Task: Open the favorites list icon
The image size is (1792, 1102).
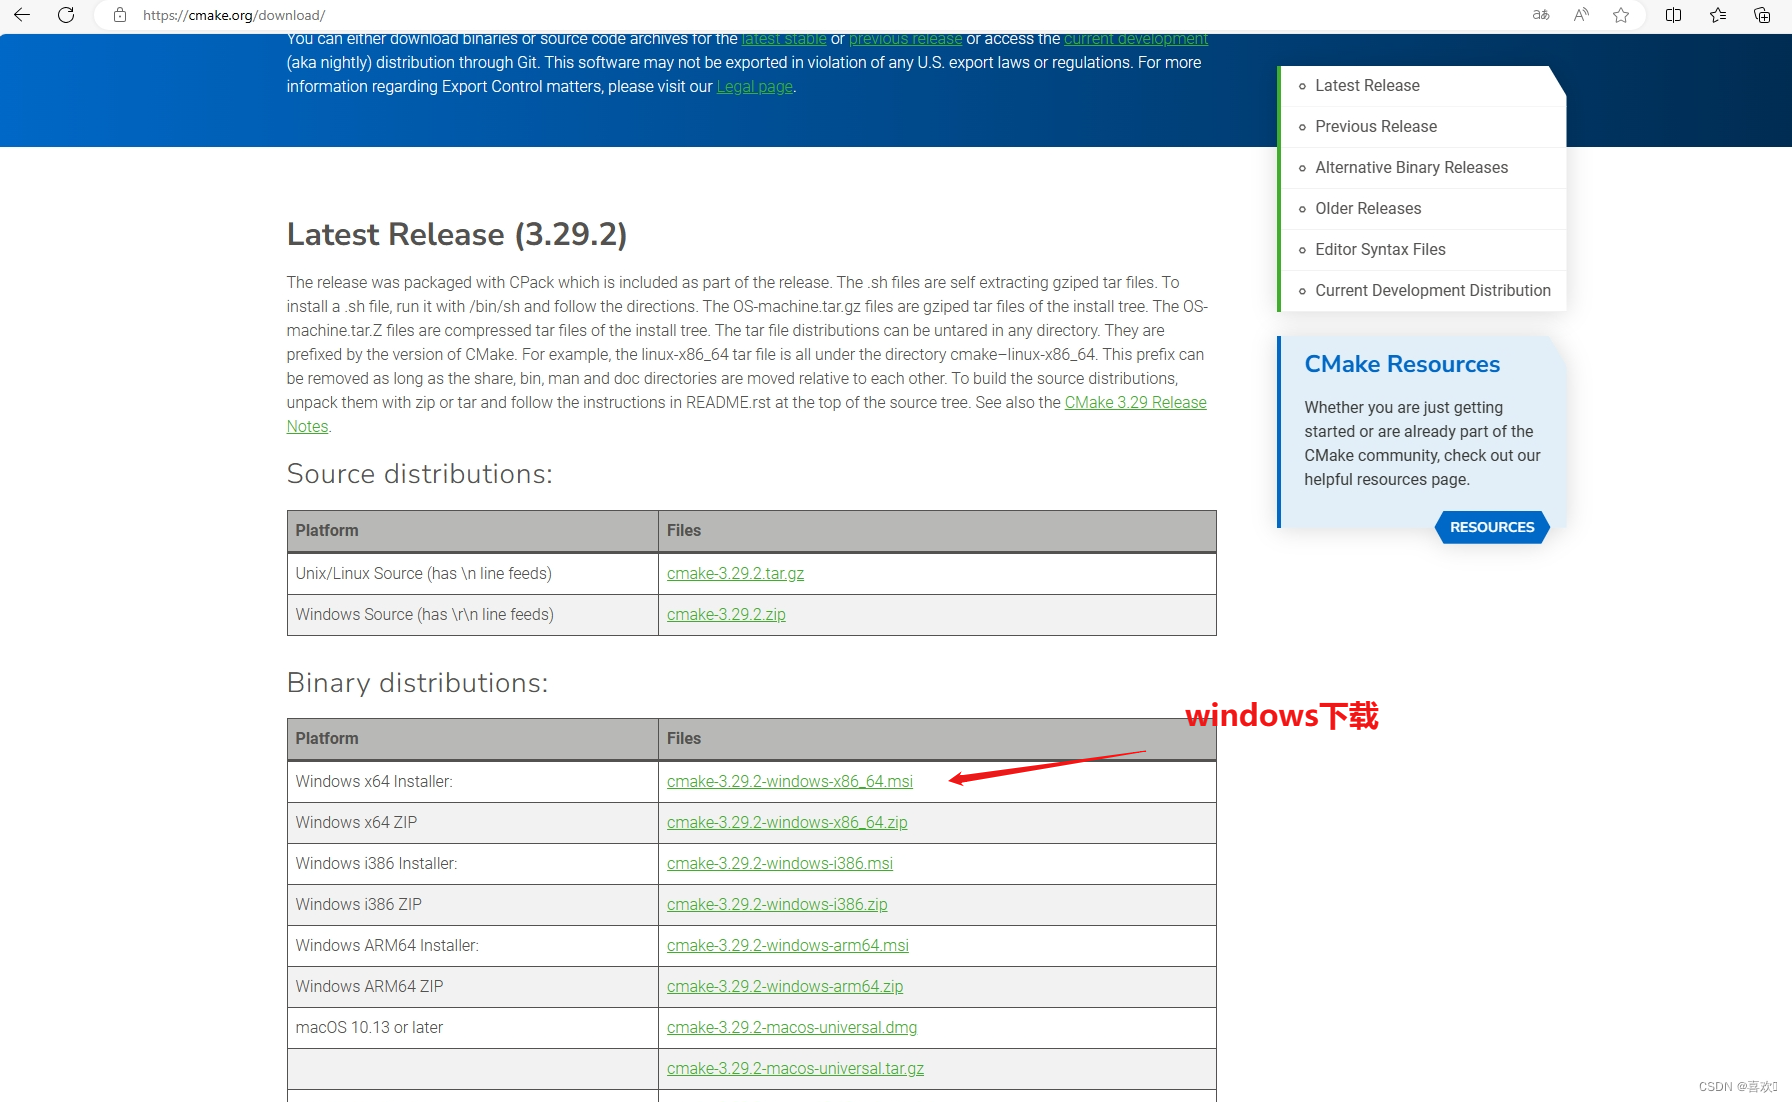Action: click(1718, 15)
